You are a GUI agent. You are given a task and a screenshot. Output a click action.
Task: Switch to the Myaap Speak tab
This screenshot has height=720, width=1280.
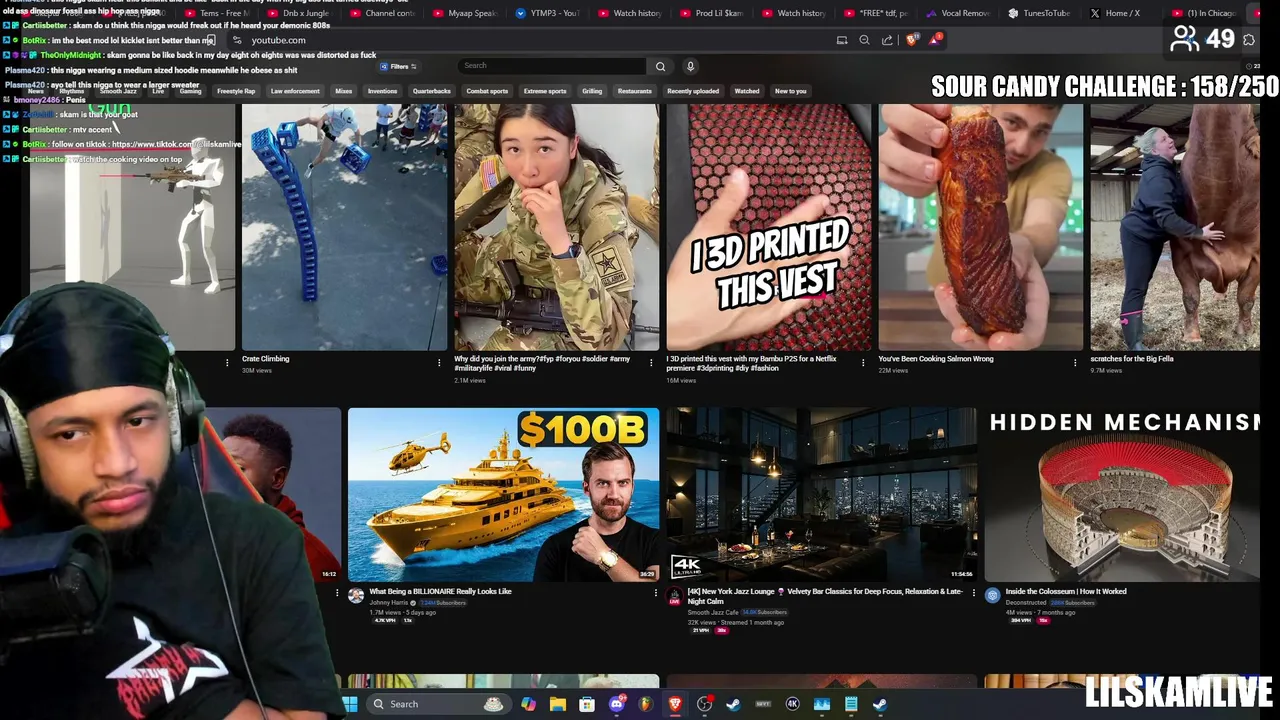[466, 13]
